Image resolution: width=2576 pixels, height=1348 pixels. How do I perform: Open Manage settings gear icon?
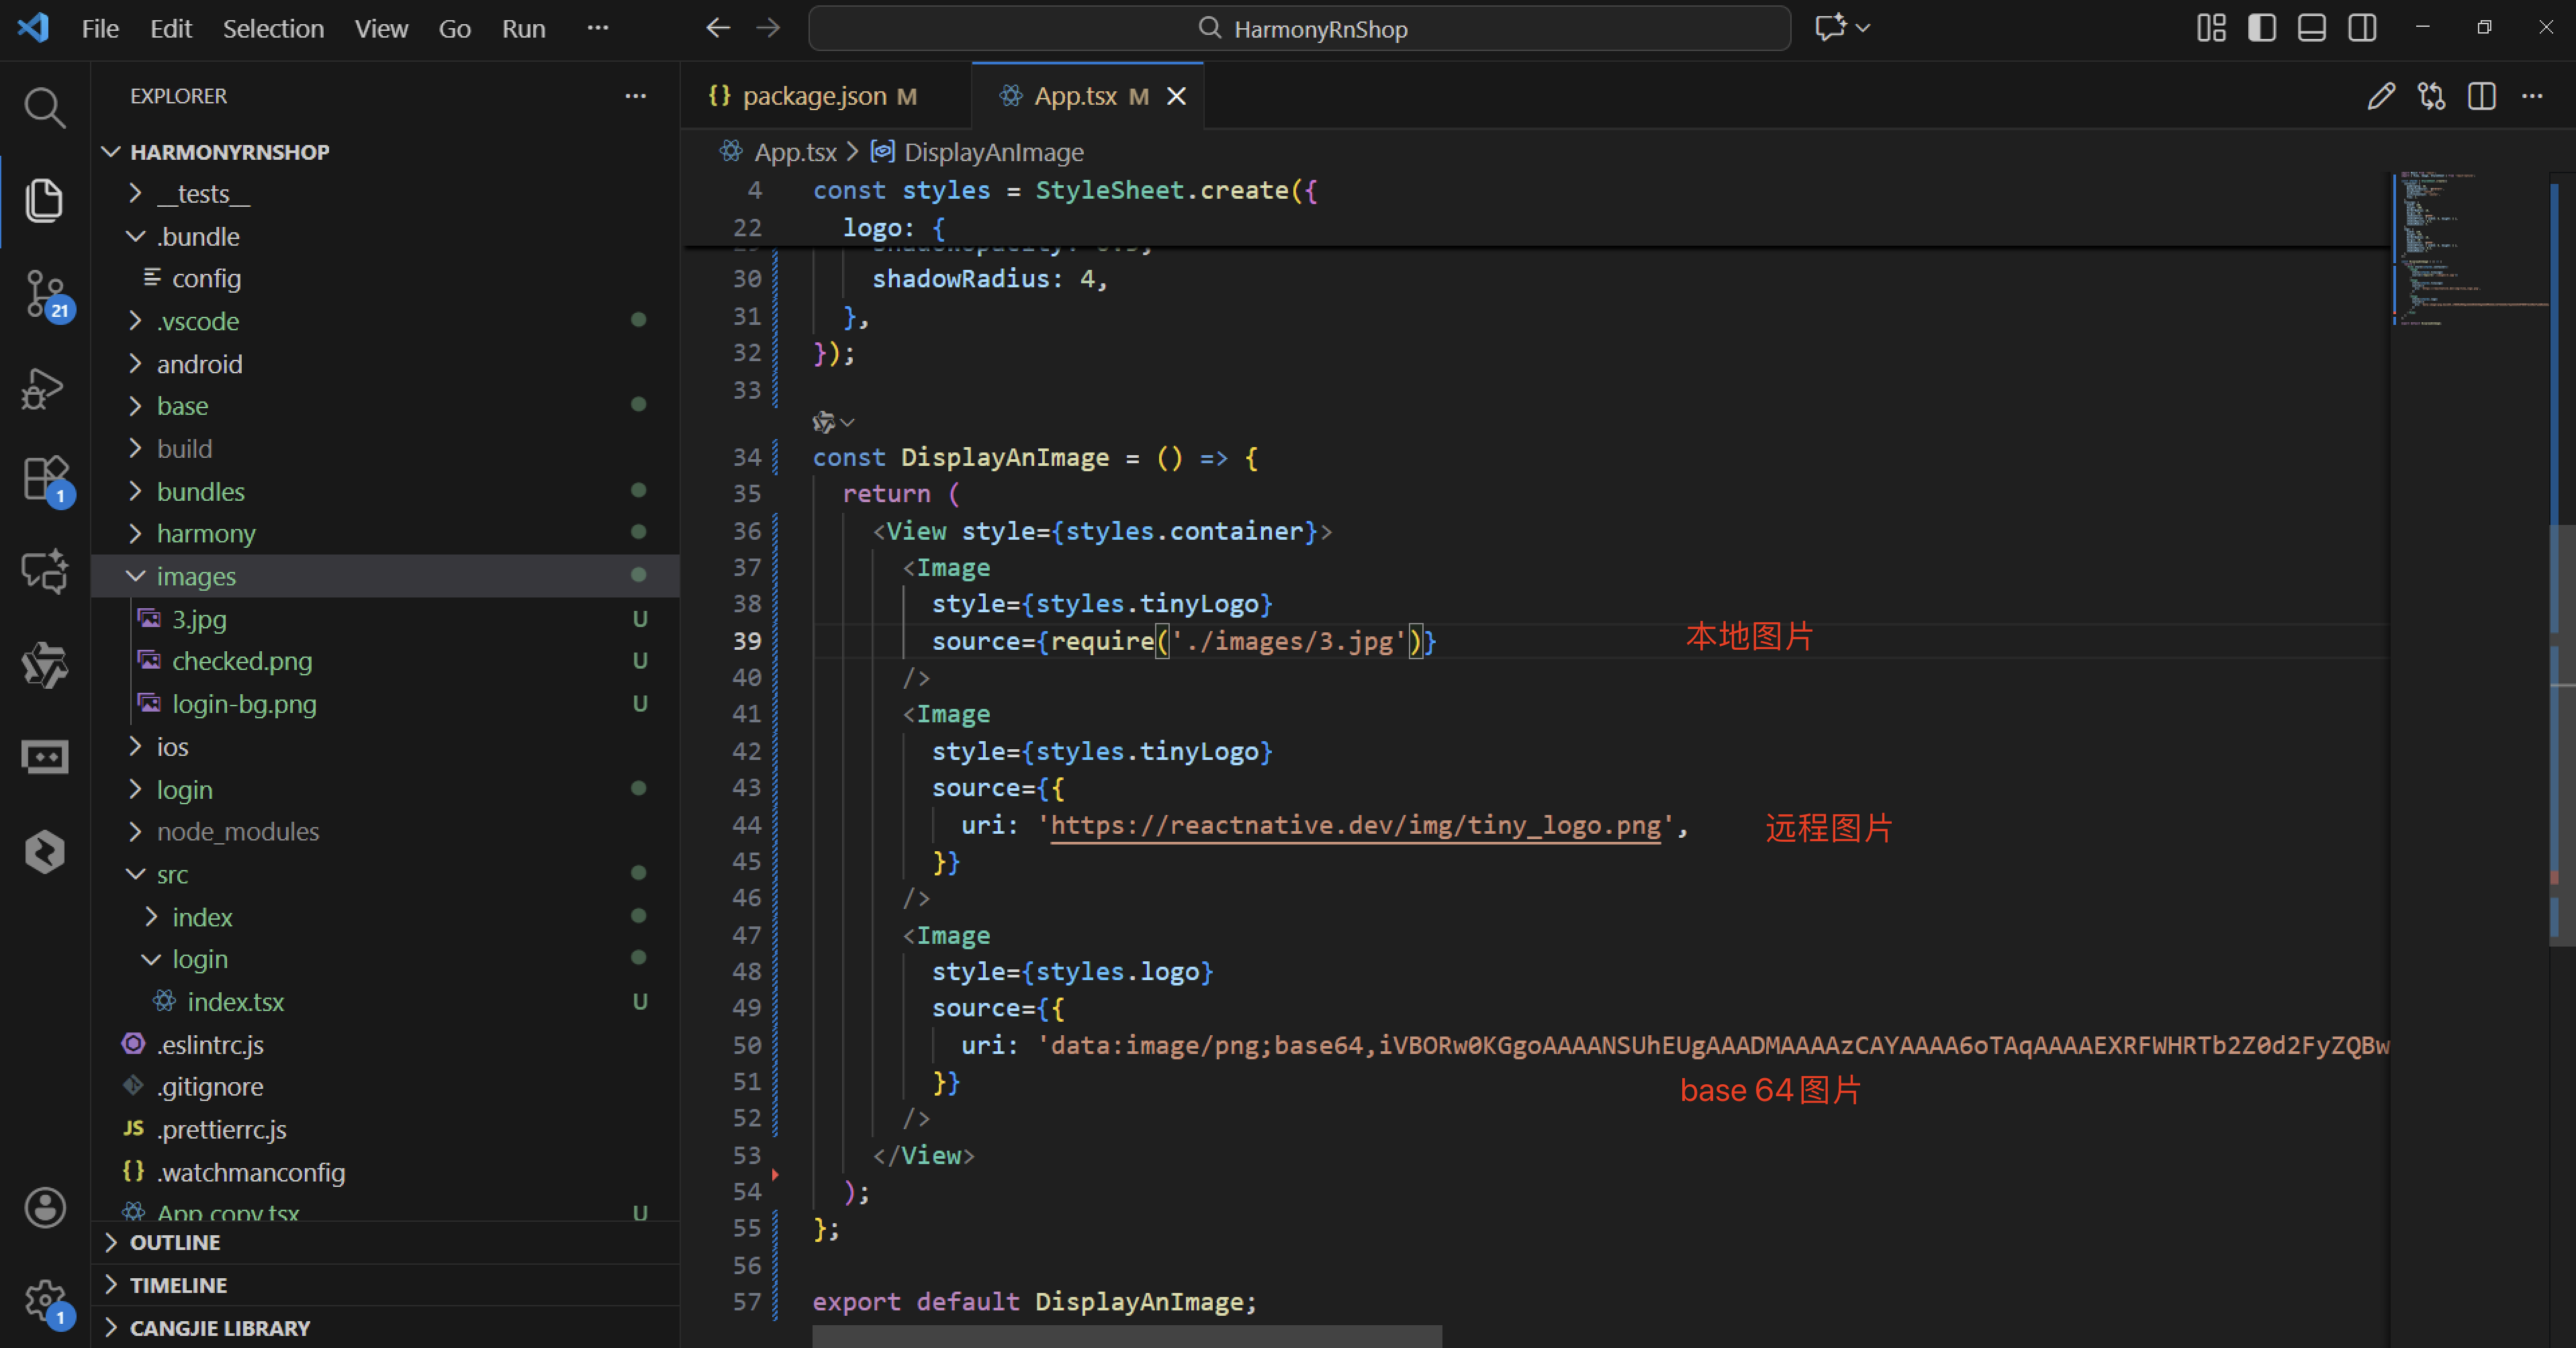[44, 1300]
